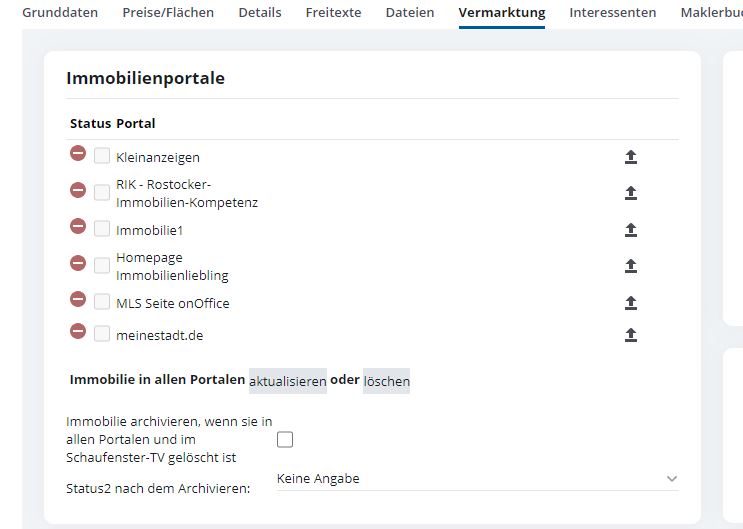Switch to the Grunddaten tab

(x=60, y=13)
